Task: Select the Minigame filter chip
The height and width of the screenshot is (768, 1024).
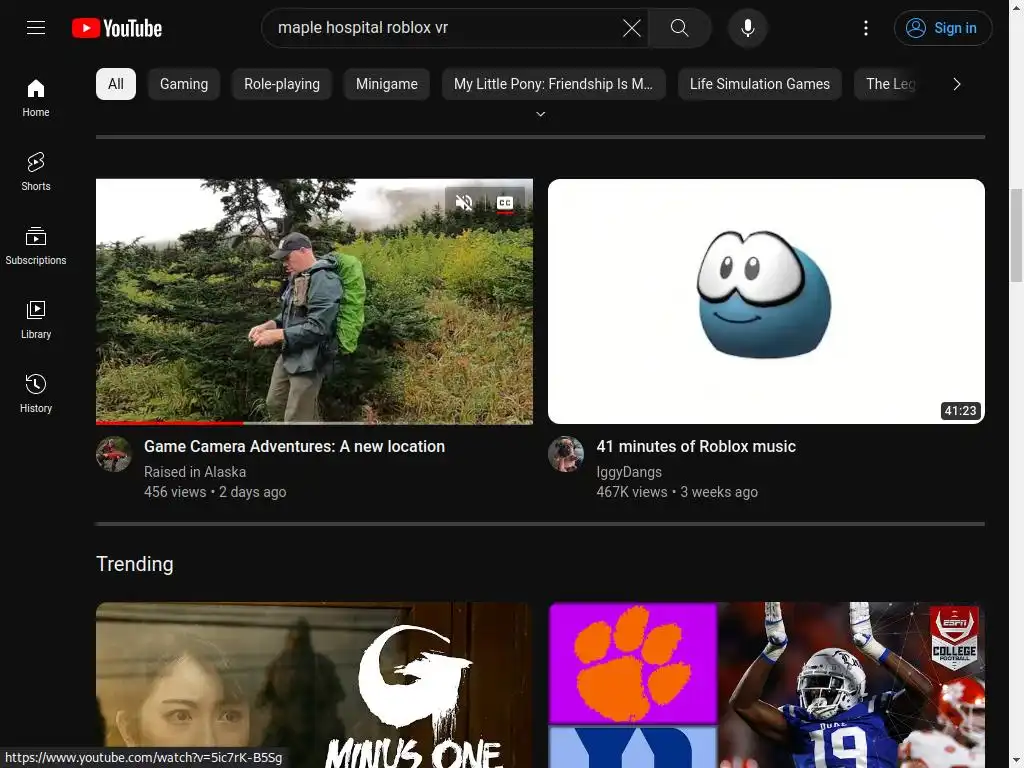Action: (387, 84)
